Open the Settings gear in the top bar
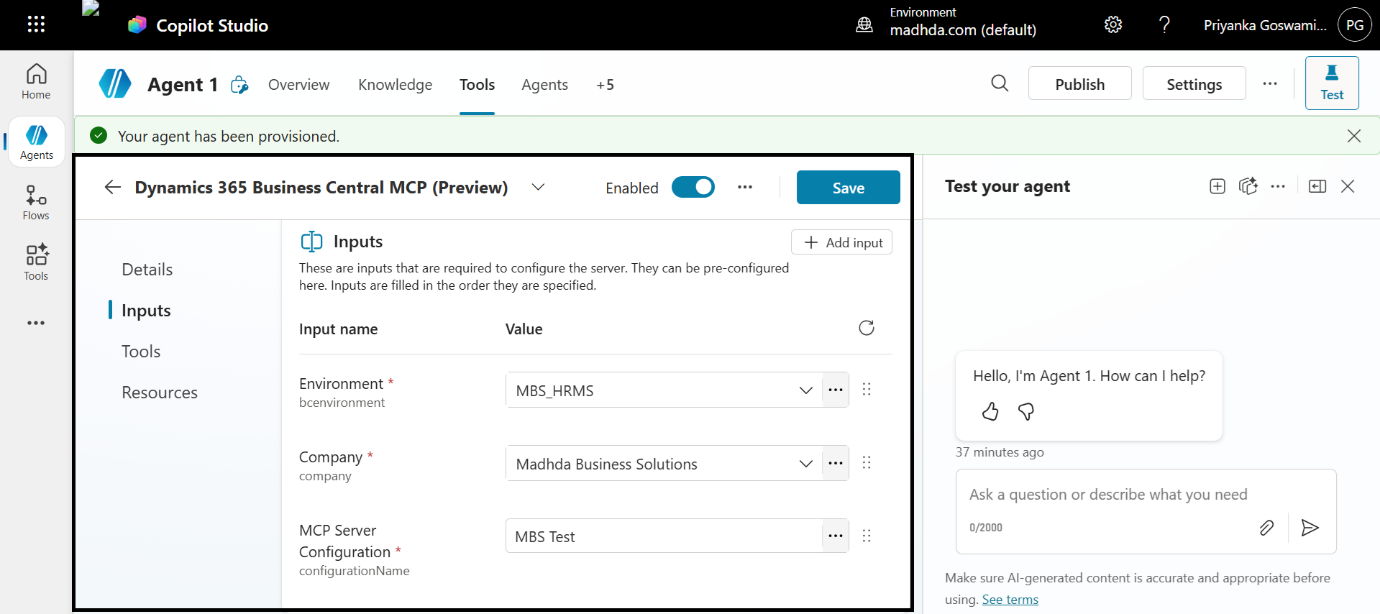The width and height of the screenshot is (1380, 614). point(1113,24)
